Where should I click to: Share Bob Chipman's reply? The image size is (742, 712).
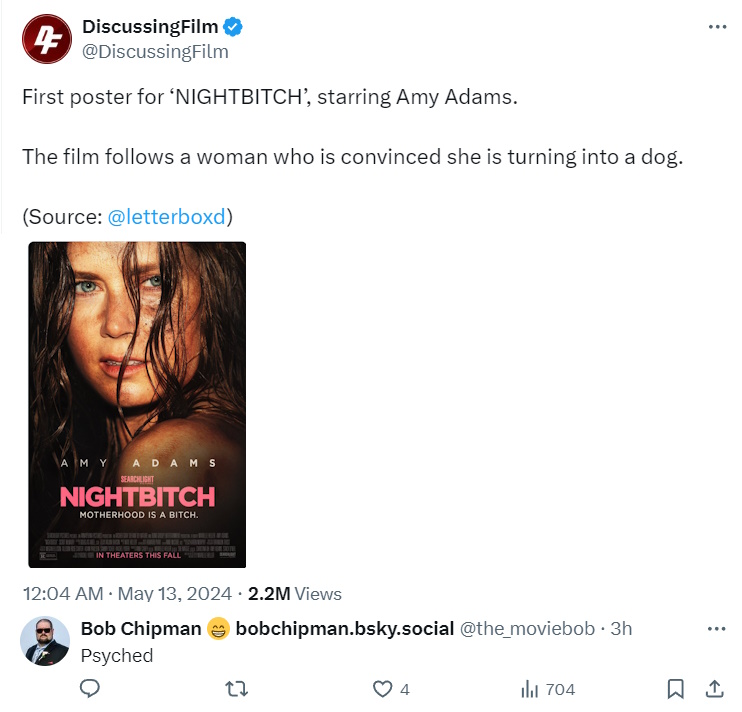click(x=715, y=689)
